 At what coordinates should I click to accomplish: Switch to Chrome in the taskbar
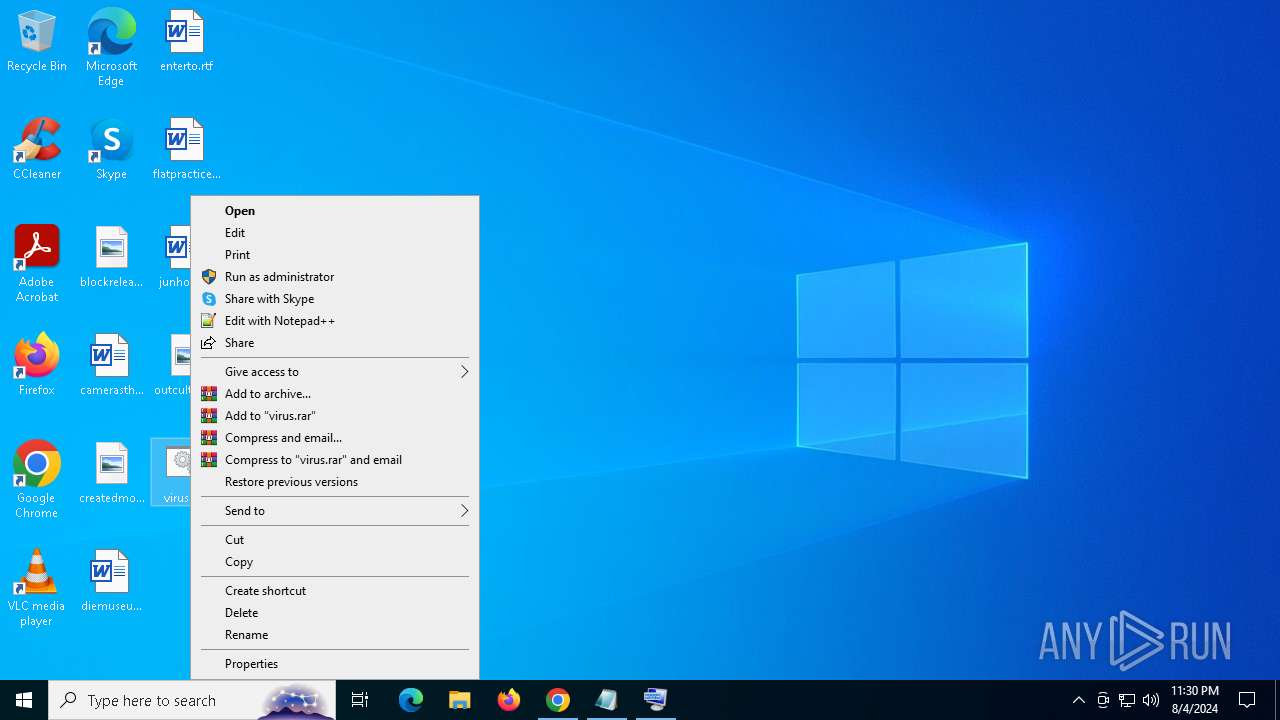[558, 700]
